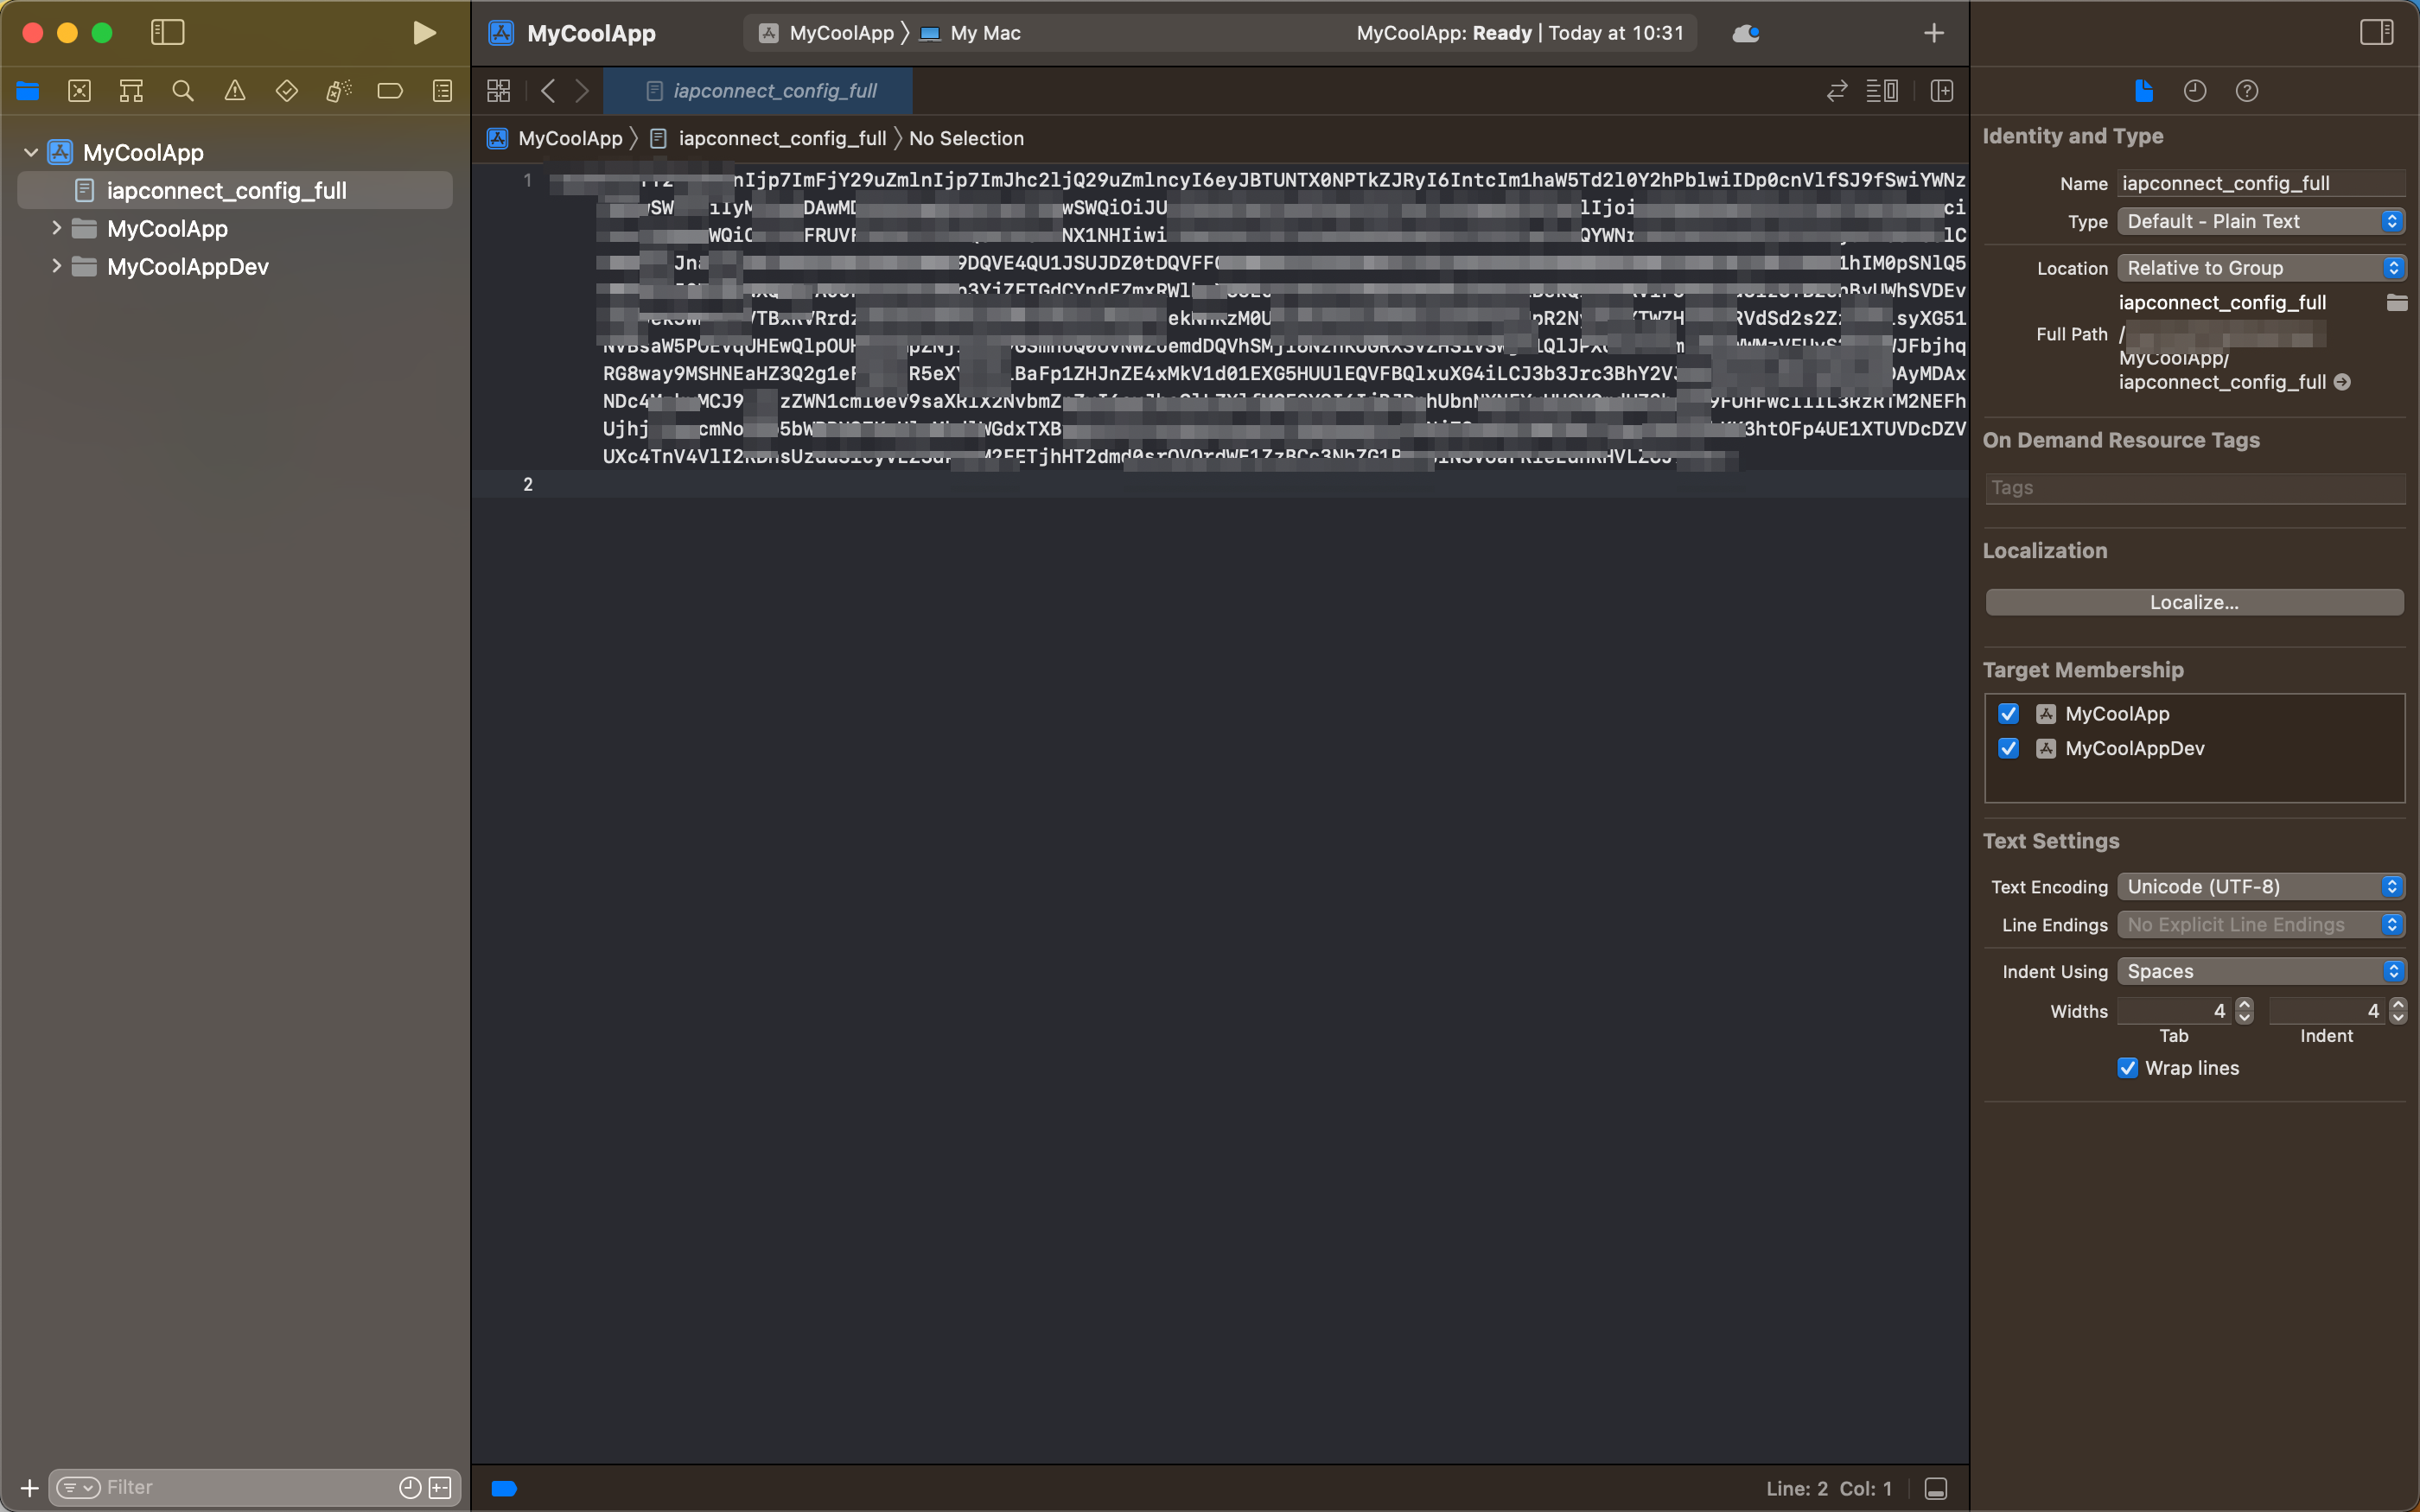2420x1512 pixels.
Task: Open the related items grid icon
Action: tap(498, 91)
